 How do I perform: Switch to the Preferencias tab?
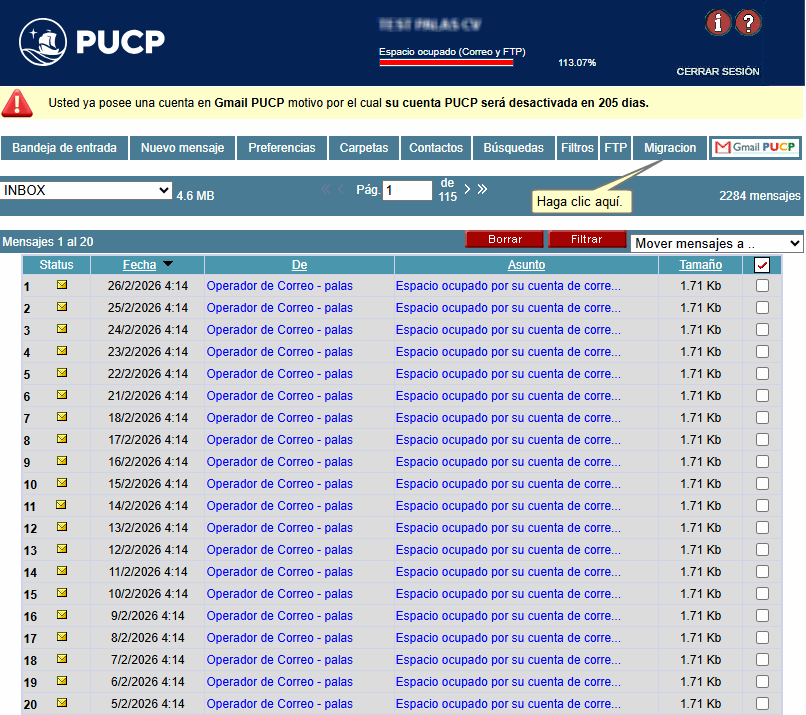click(x=281, y=148)
